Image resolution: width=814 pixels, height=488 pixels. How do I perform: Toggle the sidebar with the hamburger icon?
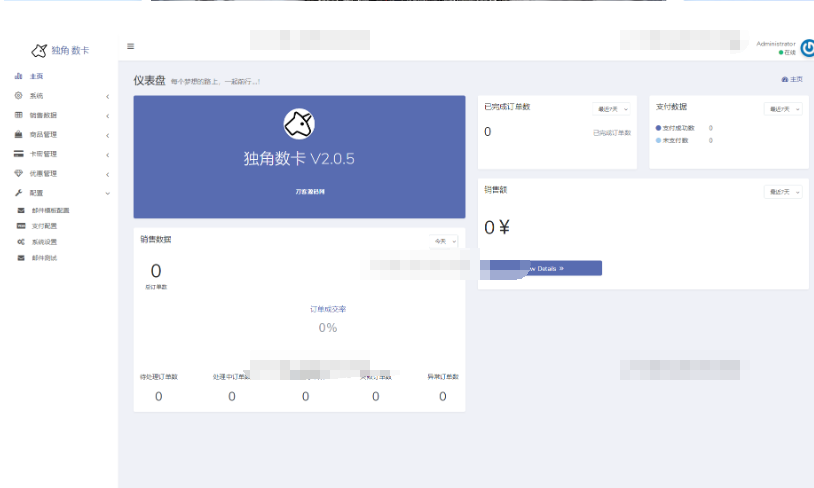(131, 46)
